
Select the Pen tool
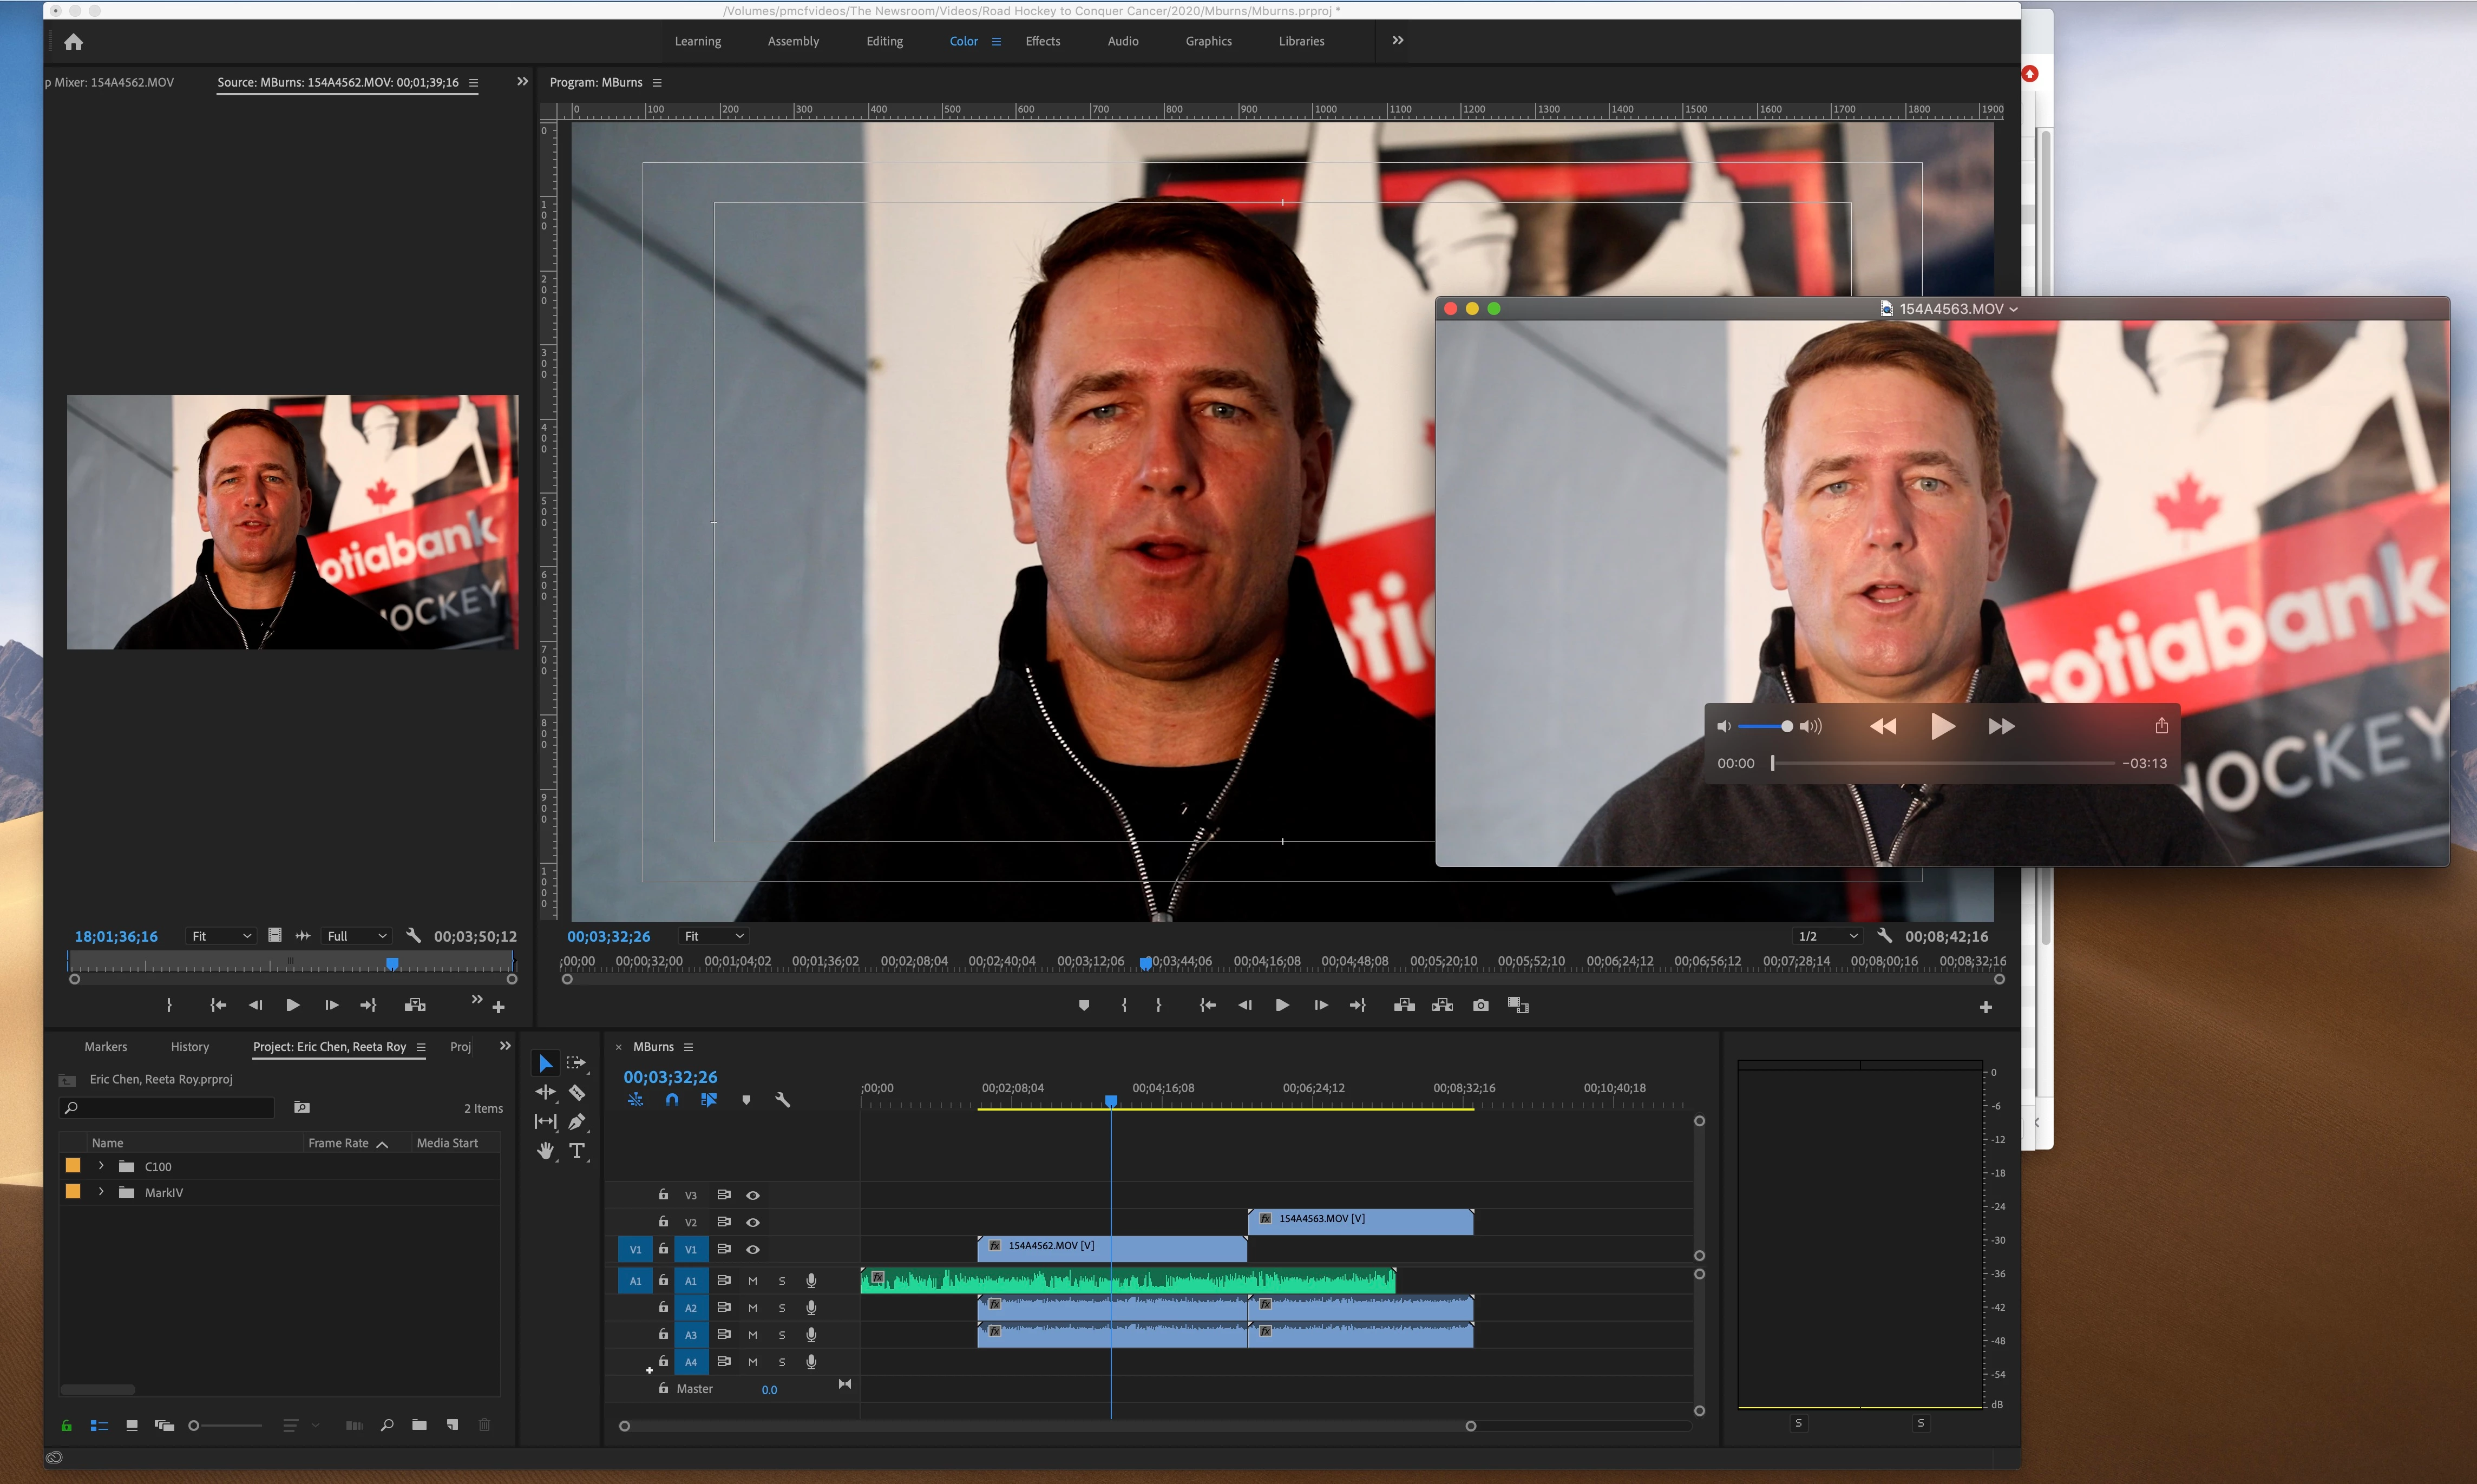[577, 1122]
